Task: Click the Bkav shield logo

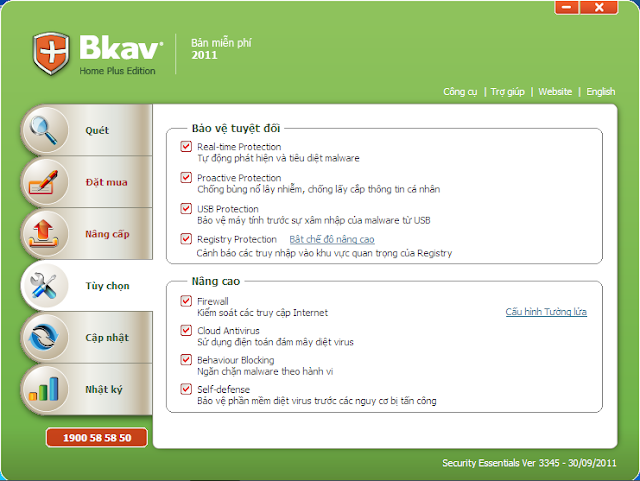Action: coord(51,53)
